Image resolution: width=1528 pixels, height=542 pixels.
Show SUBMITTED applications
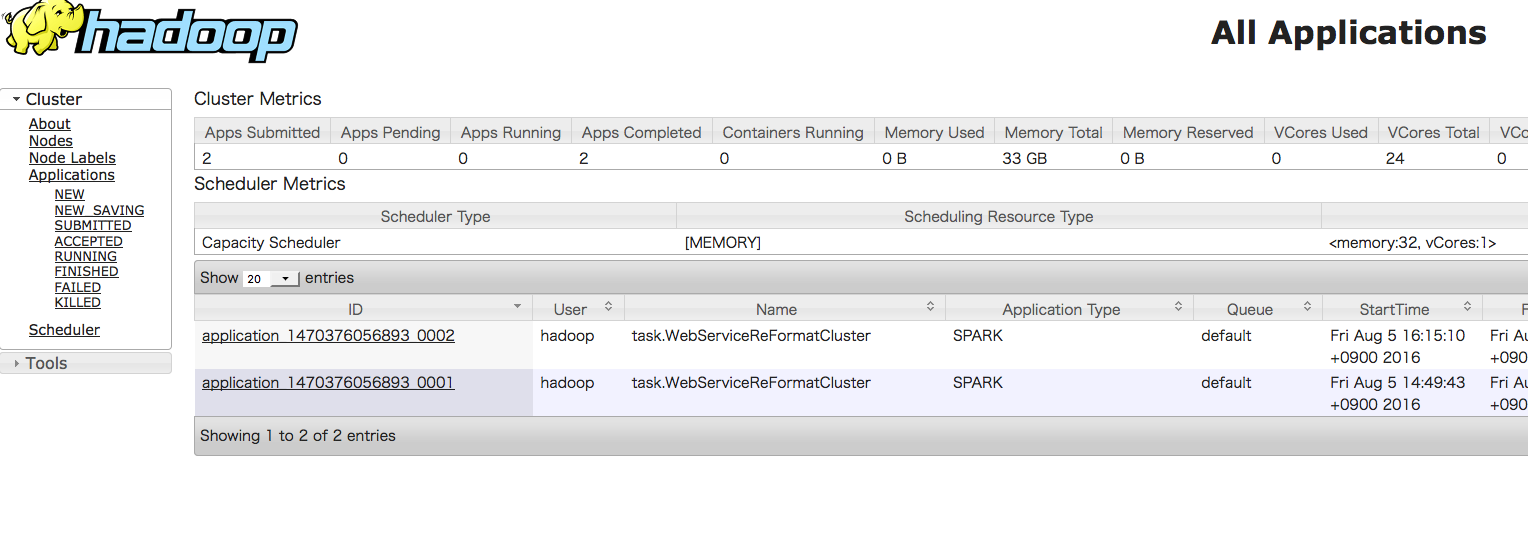click(93, 225)
